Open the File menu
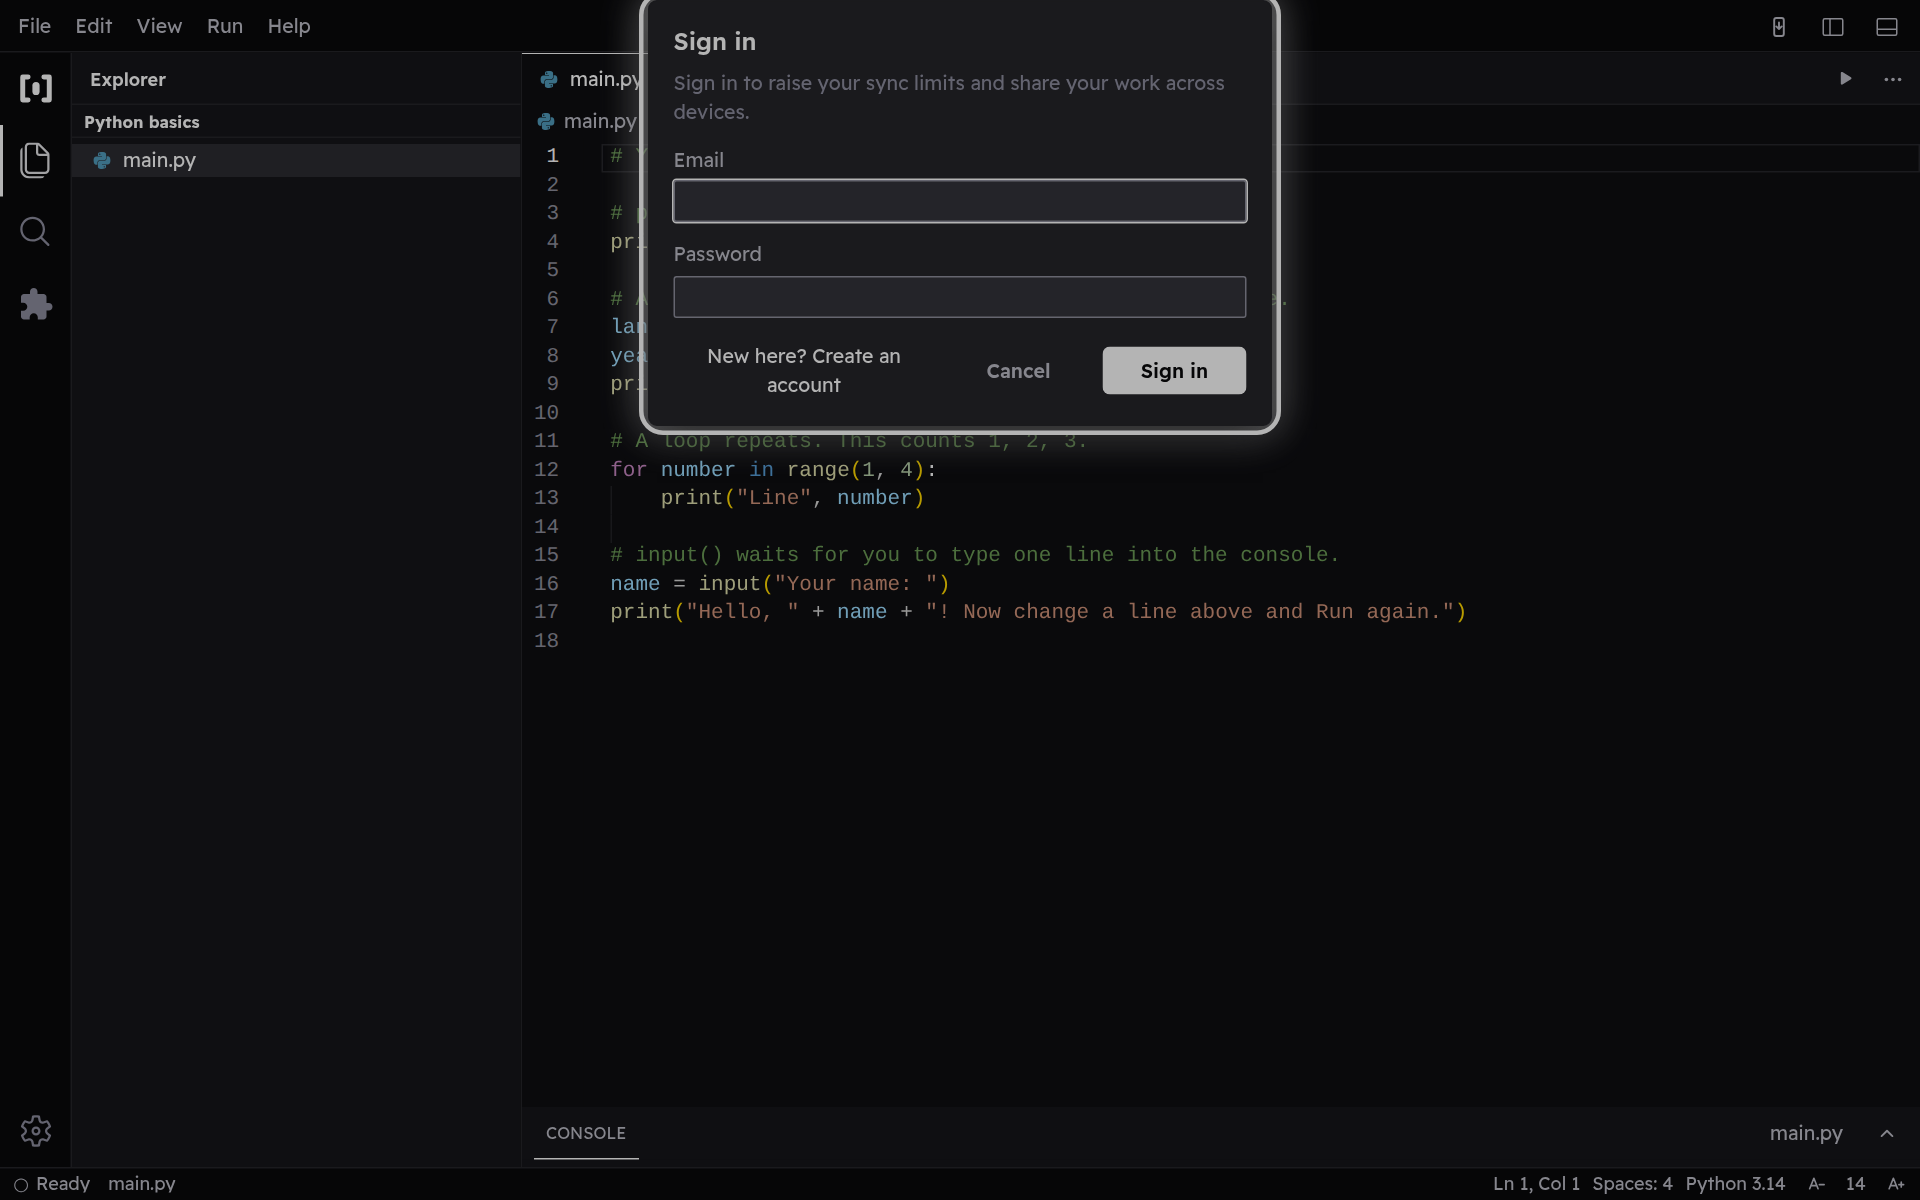The height and width of the screenshot is (1200, 1920). 35,26
